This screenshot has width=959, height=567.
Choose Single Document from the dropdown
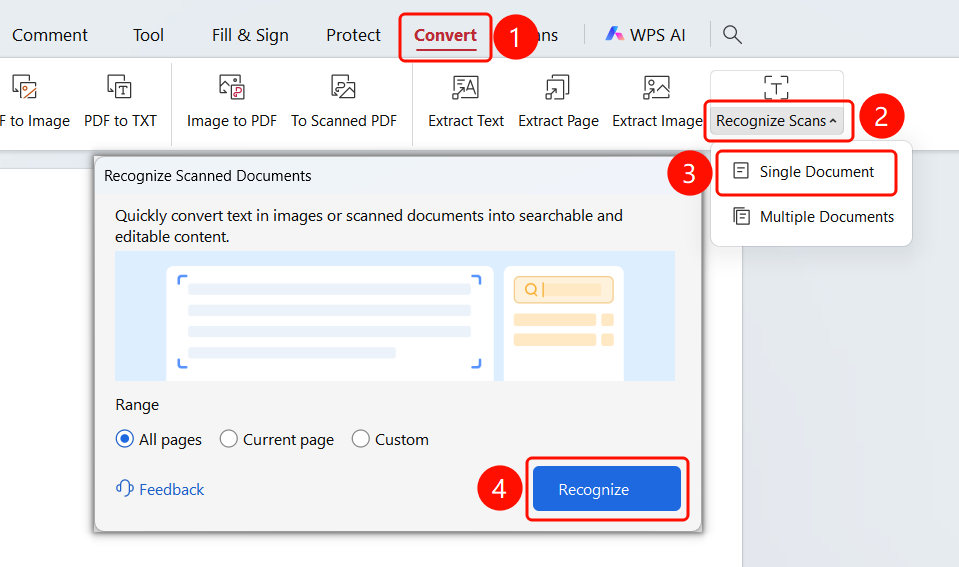click(806, 172)
